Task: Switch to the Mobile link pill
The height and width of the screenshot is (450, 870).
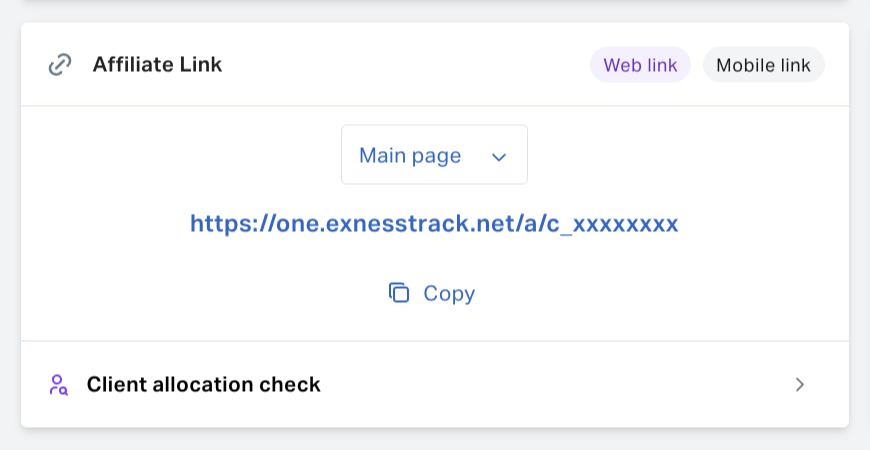Action: tap(763, 65)
